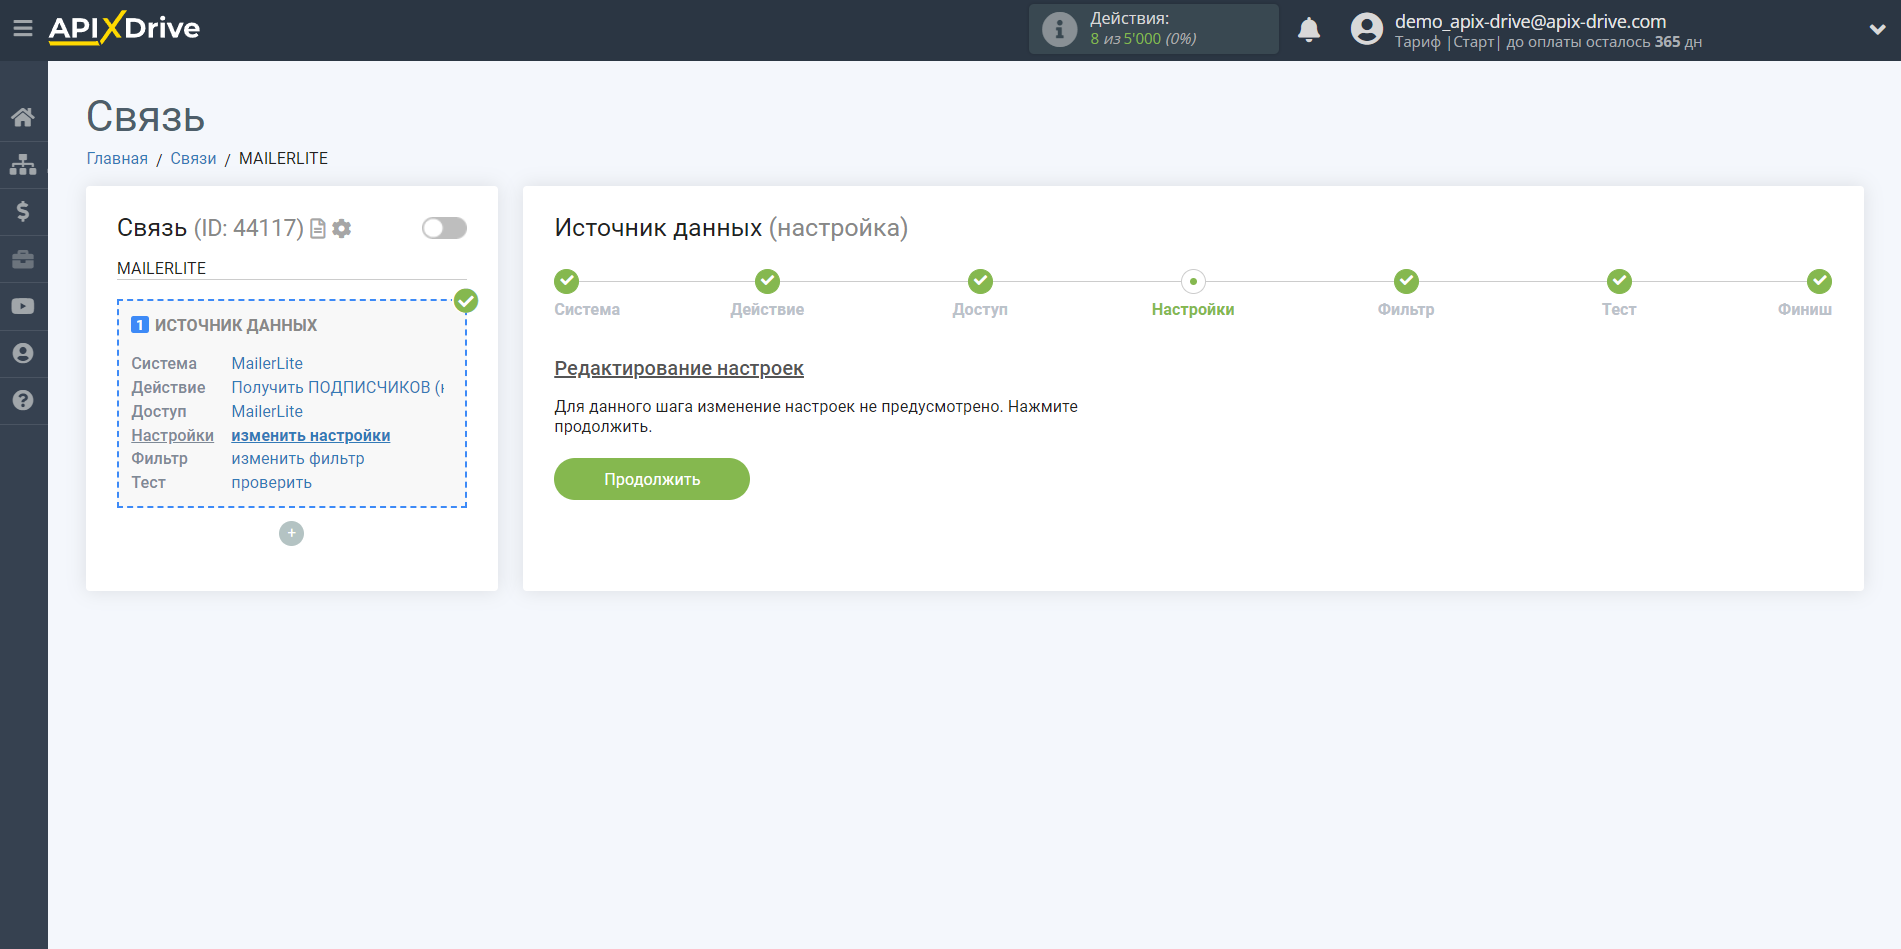Open the notifications bell
This screenshot has height=949, width=1901.
pos(1308,29)
